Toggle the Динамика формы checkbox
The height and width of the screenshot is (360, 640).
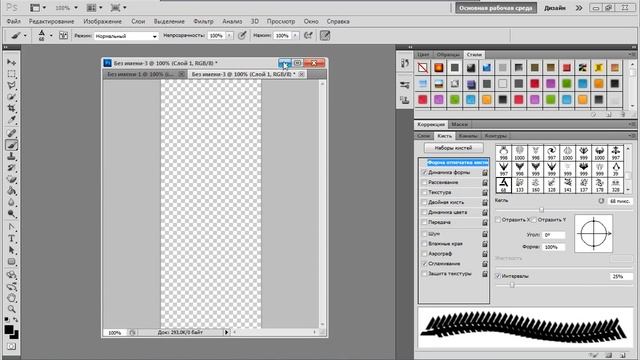tap(424, 172)
